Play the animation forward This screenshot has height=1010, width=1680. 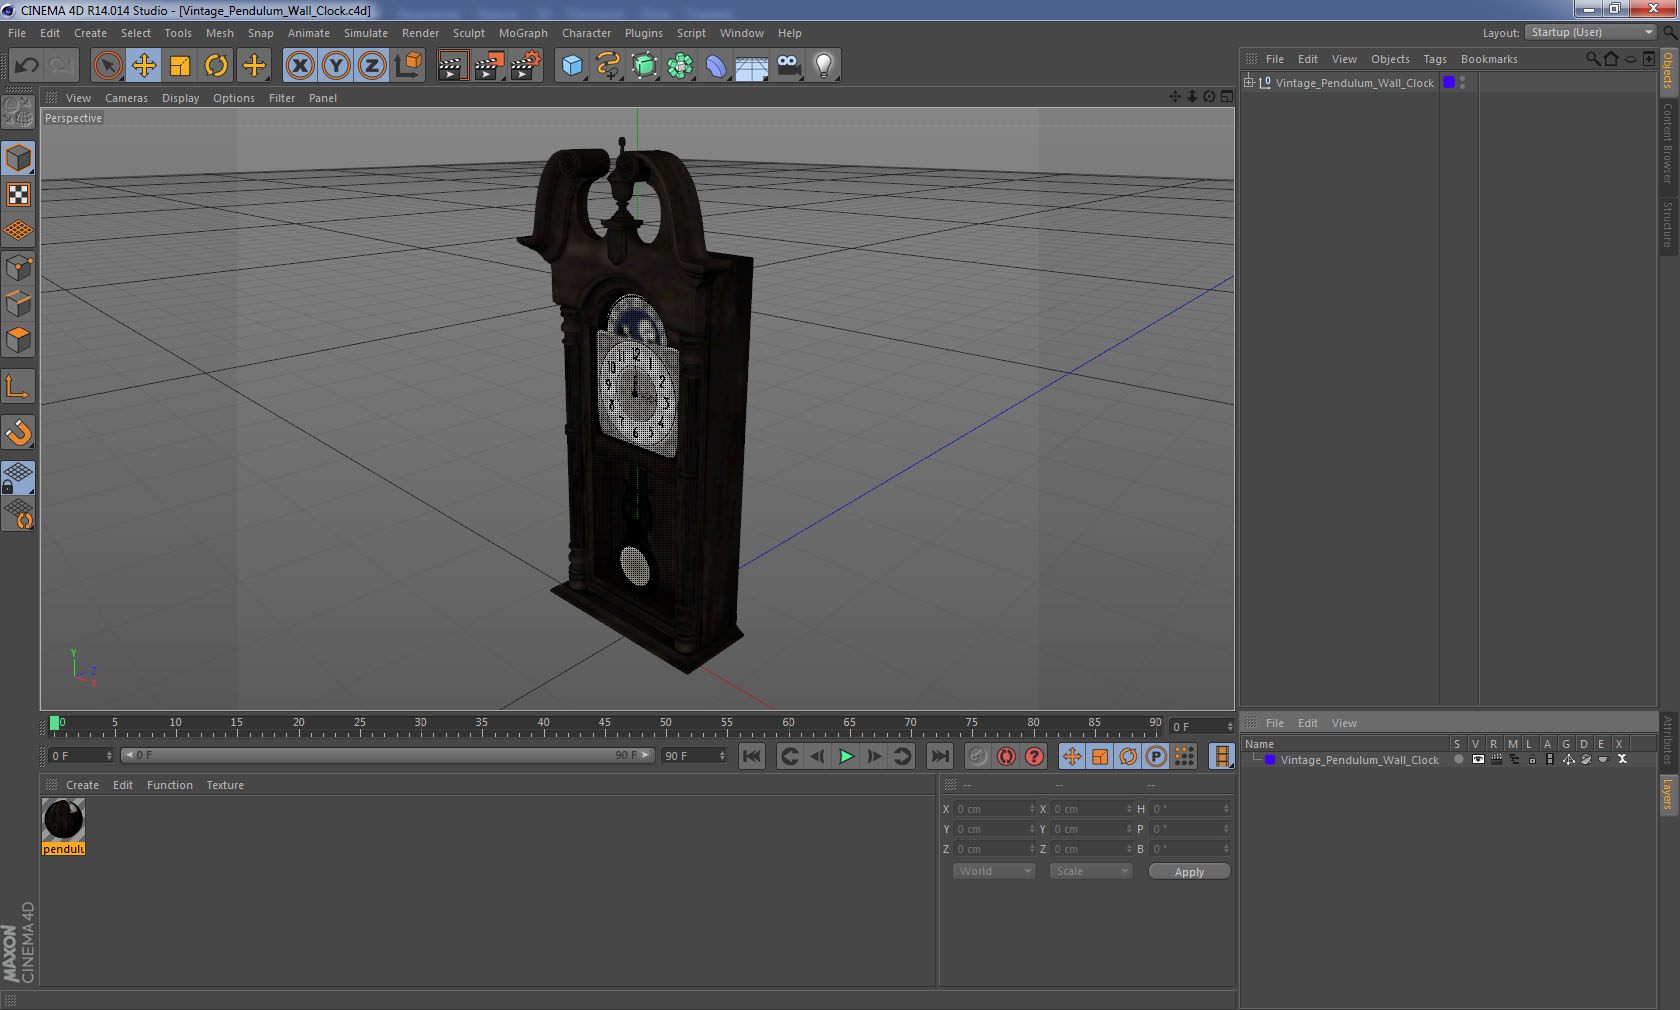point(846,756)
